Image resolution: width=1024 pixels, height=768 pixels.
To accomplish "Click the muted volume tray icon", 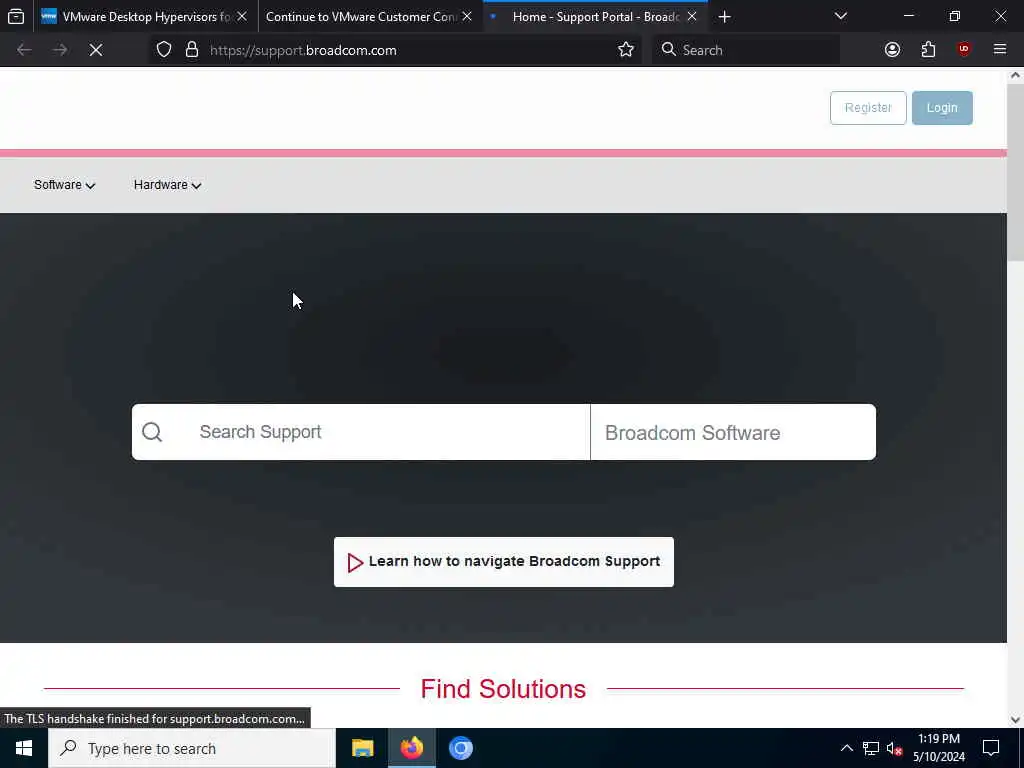I will tap(895, 748).
